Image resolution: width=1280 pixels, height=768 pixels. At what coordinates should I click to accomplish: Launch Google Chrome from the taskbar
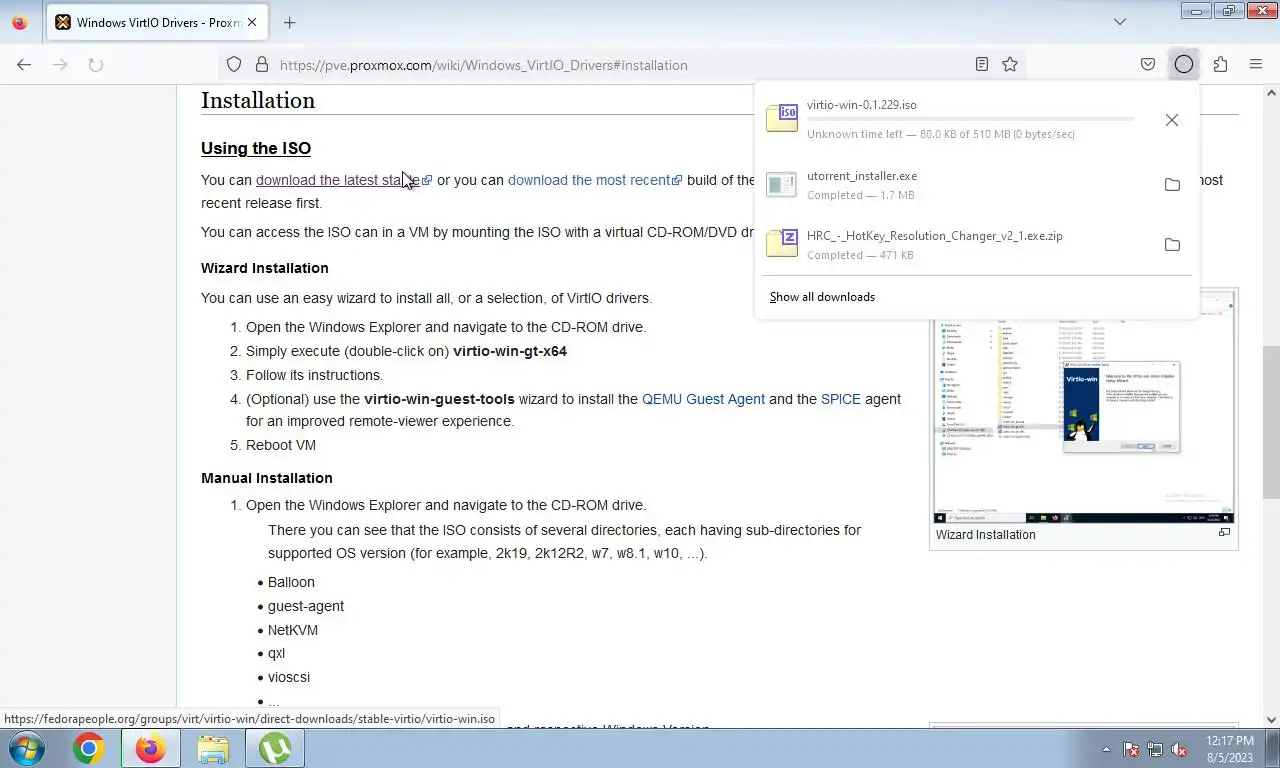point(88,748)
